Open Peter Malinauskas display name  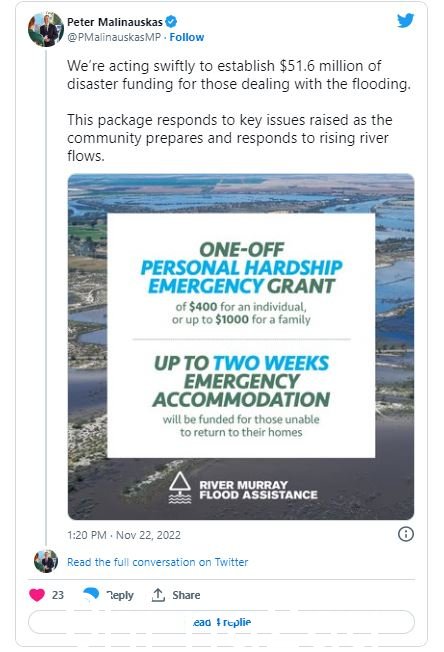[x=115, y=22]
